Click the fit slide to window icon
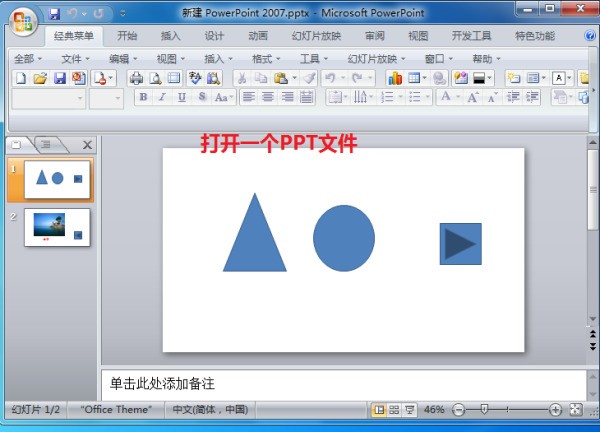The image size is (600, 432). (x=576, y=410)
